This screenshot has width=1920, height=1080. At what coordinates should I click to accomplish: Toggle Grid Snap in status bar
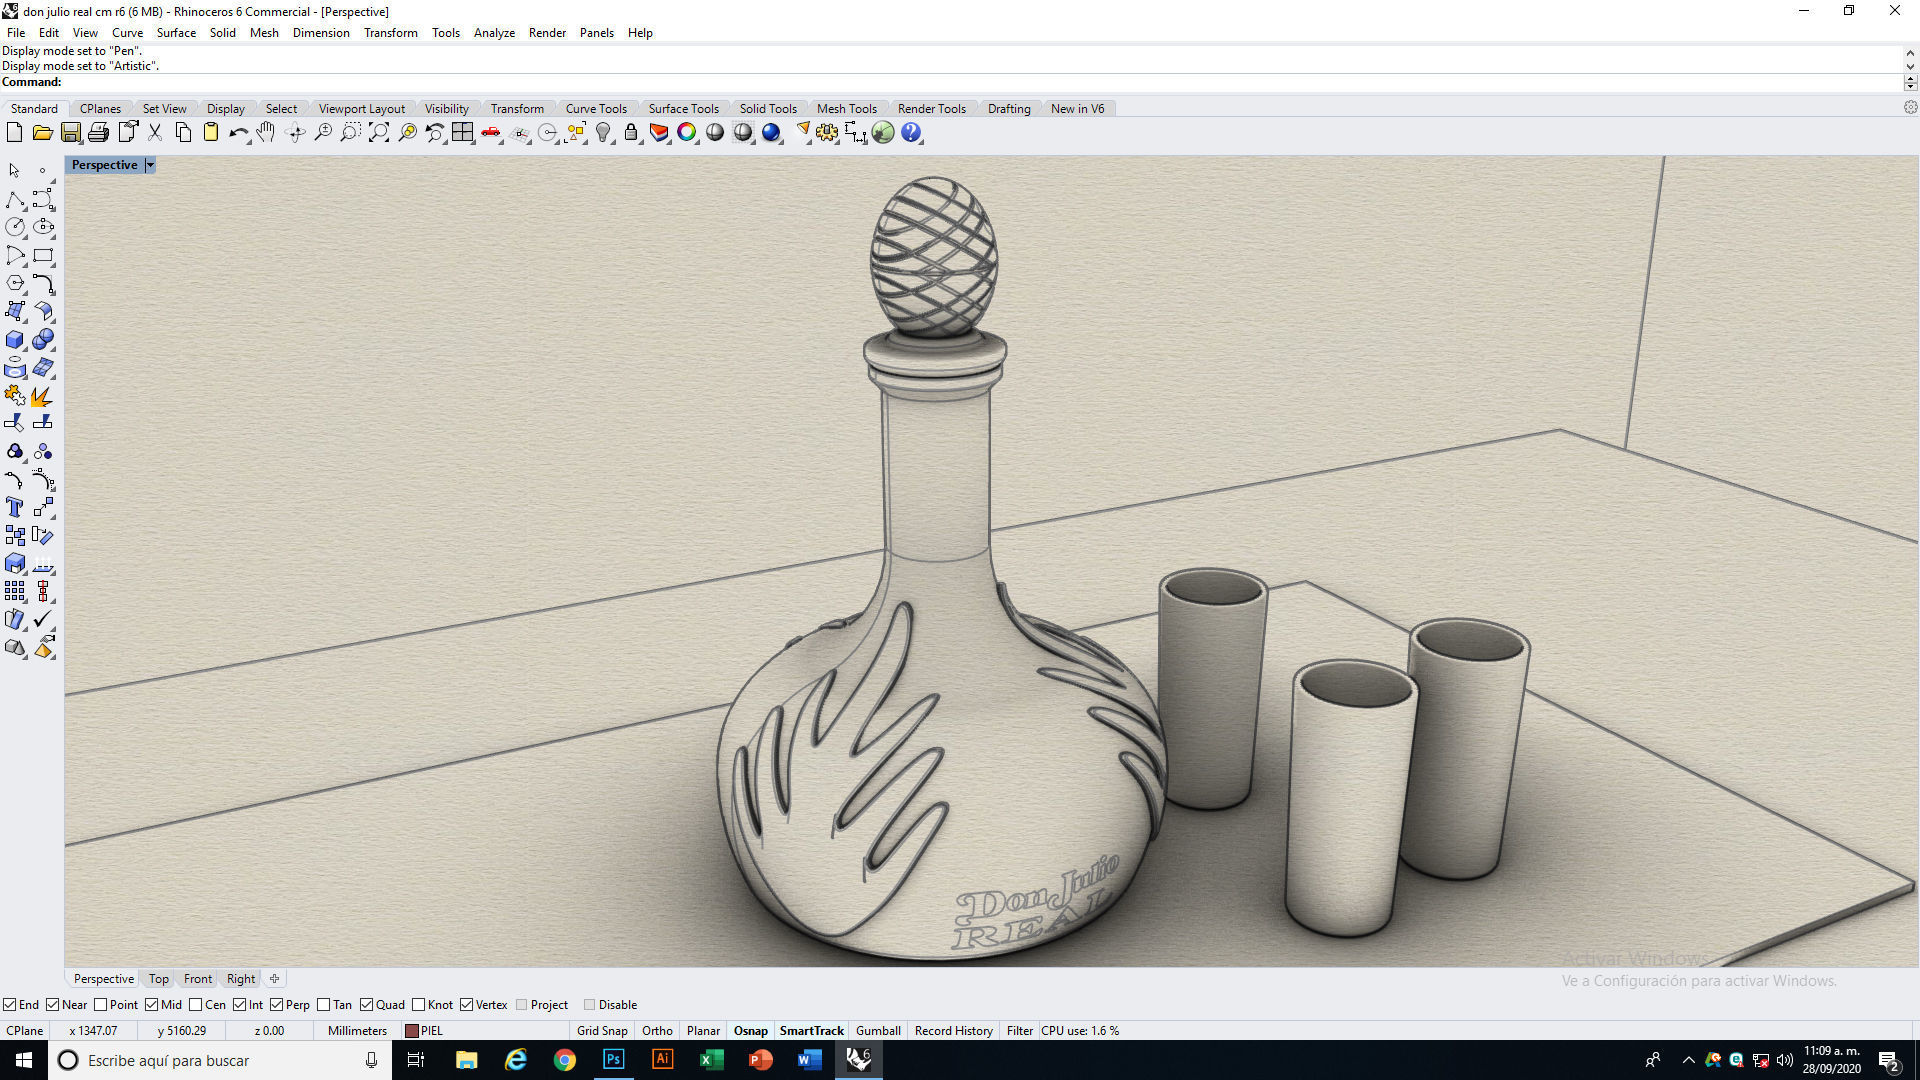pyautogui.click(x=602, y=1031)
